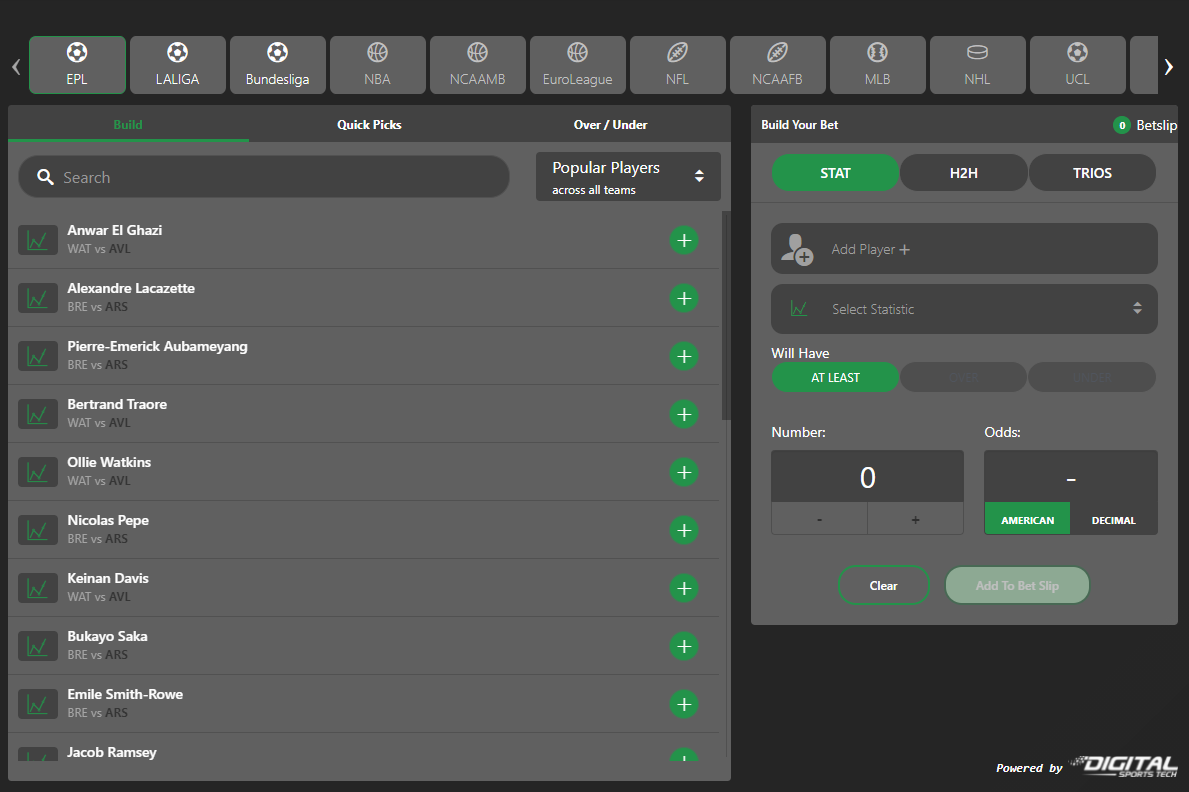Switch to the MLB league tab

[x=877, y=65]
